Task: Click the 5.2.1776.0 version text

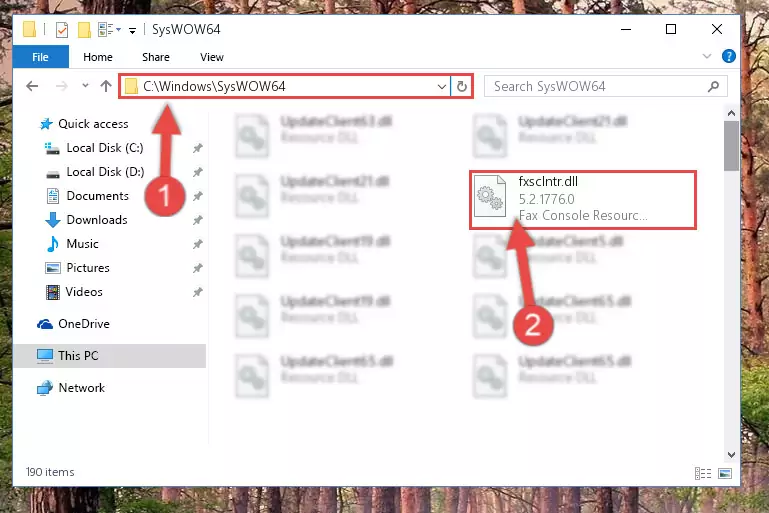Action: click(546, 199)
